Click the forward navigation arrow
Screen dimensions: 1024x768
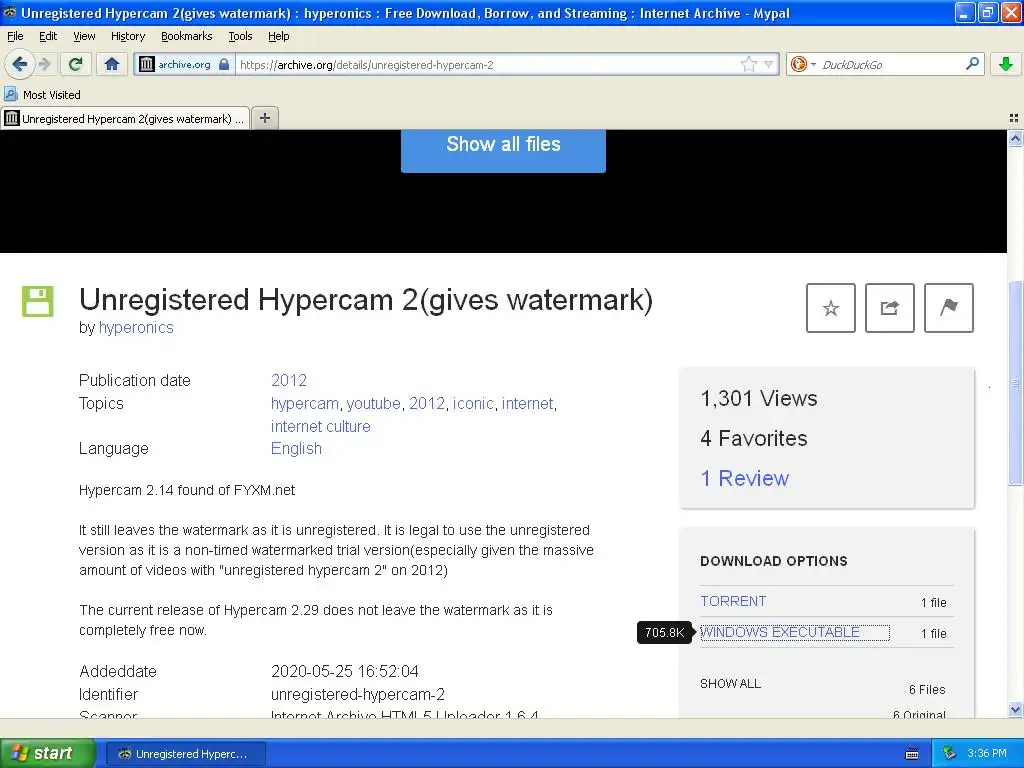44,64
